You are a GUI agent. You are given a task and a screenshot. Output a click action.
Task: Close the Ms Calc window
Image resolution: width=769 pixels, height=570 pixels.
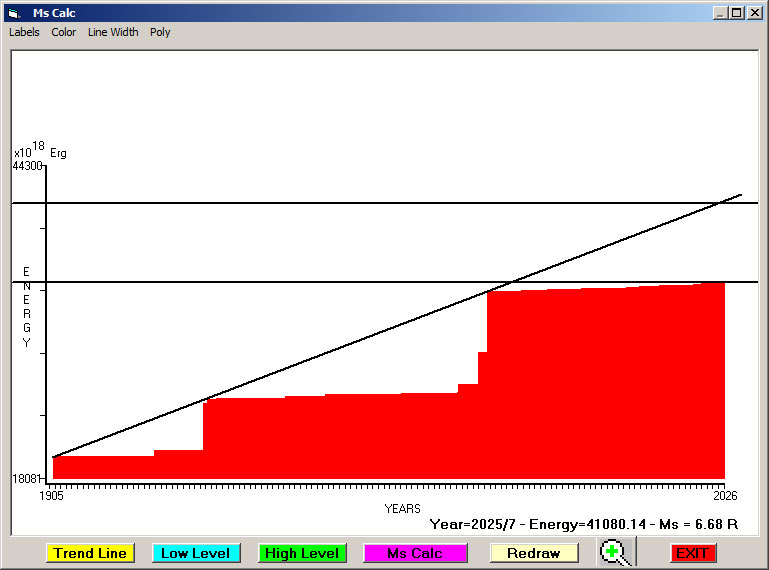(x=754, y=13)
